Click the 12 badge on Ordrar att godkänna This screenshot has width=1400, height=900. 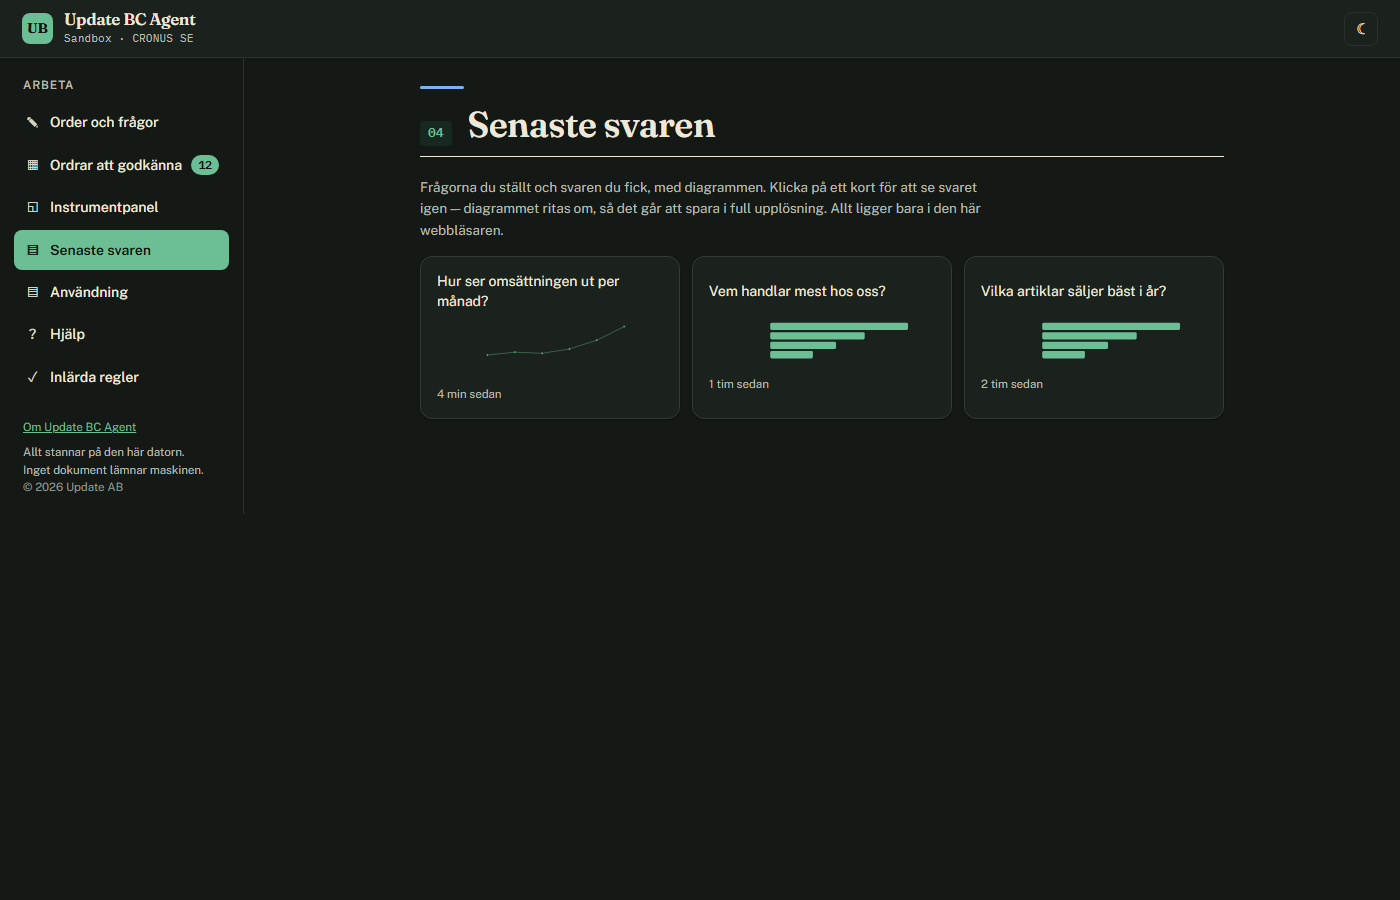[205, 165]
